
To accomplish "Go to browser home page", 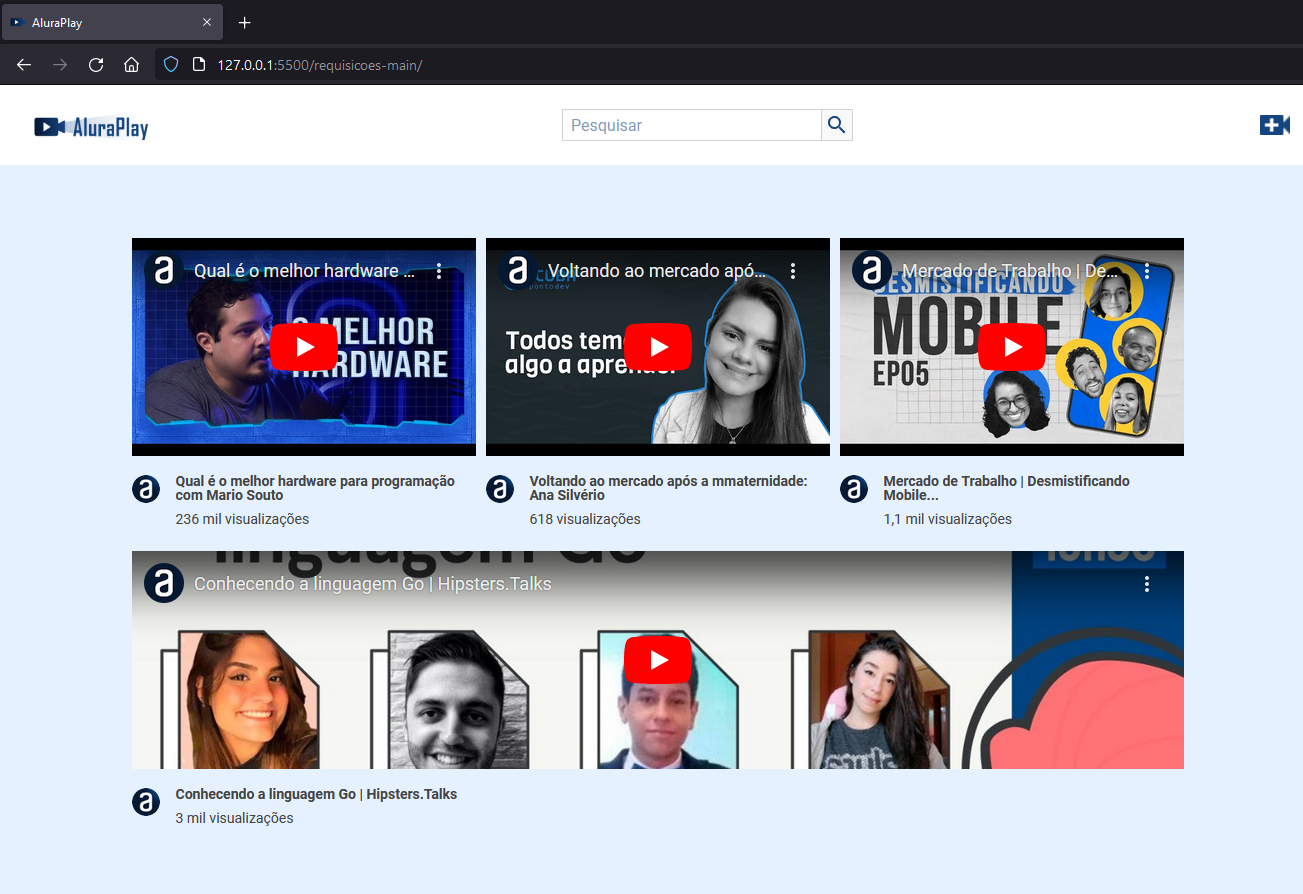I will 131,65.
